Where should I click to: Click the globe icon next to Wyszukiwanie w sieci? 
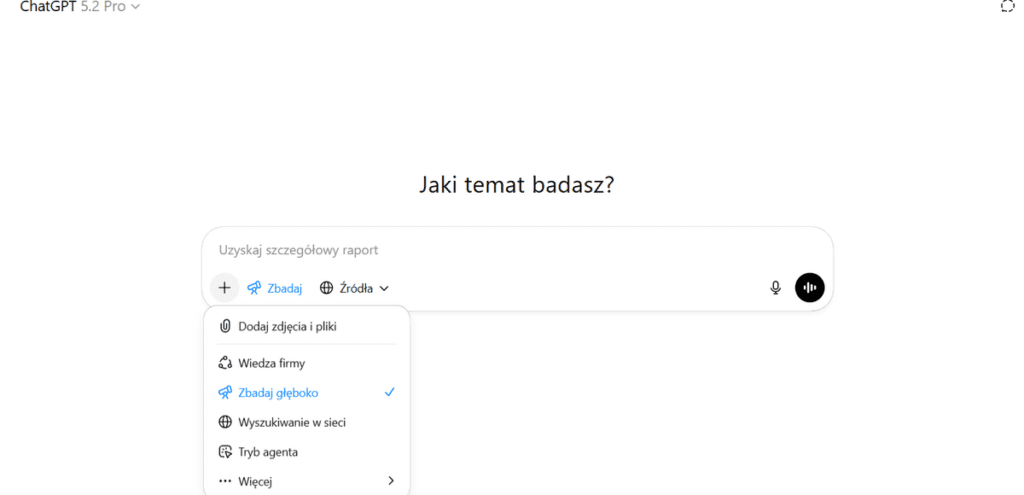pyautogui.click(x=225, y=422)
